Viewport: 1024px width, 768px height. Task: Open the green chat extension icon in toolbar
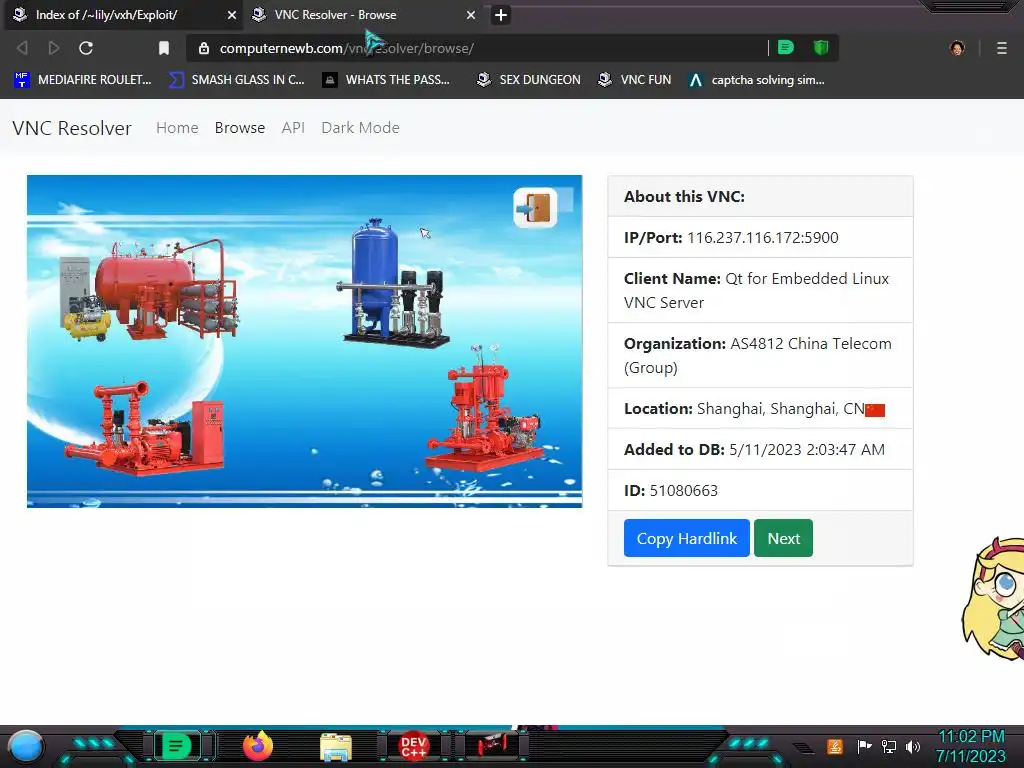[786, 48]
